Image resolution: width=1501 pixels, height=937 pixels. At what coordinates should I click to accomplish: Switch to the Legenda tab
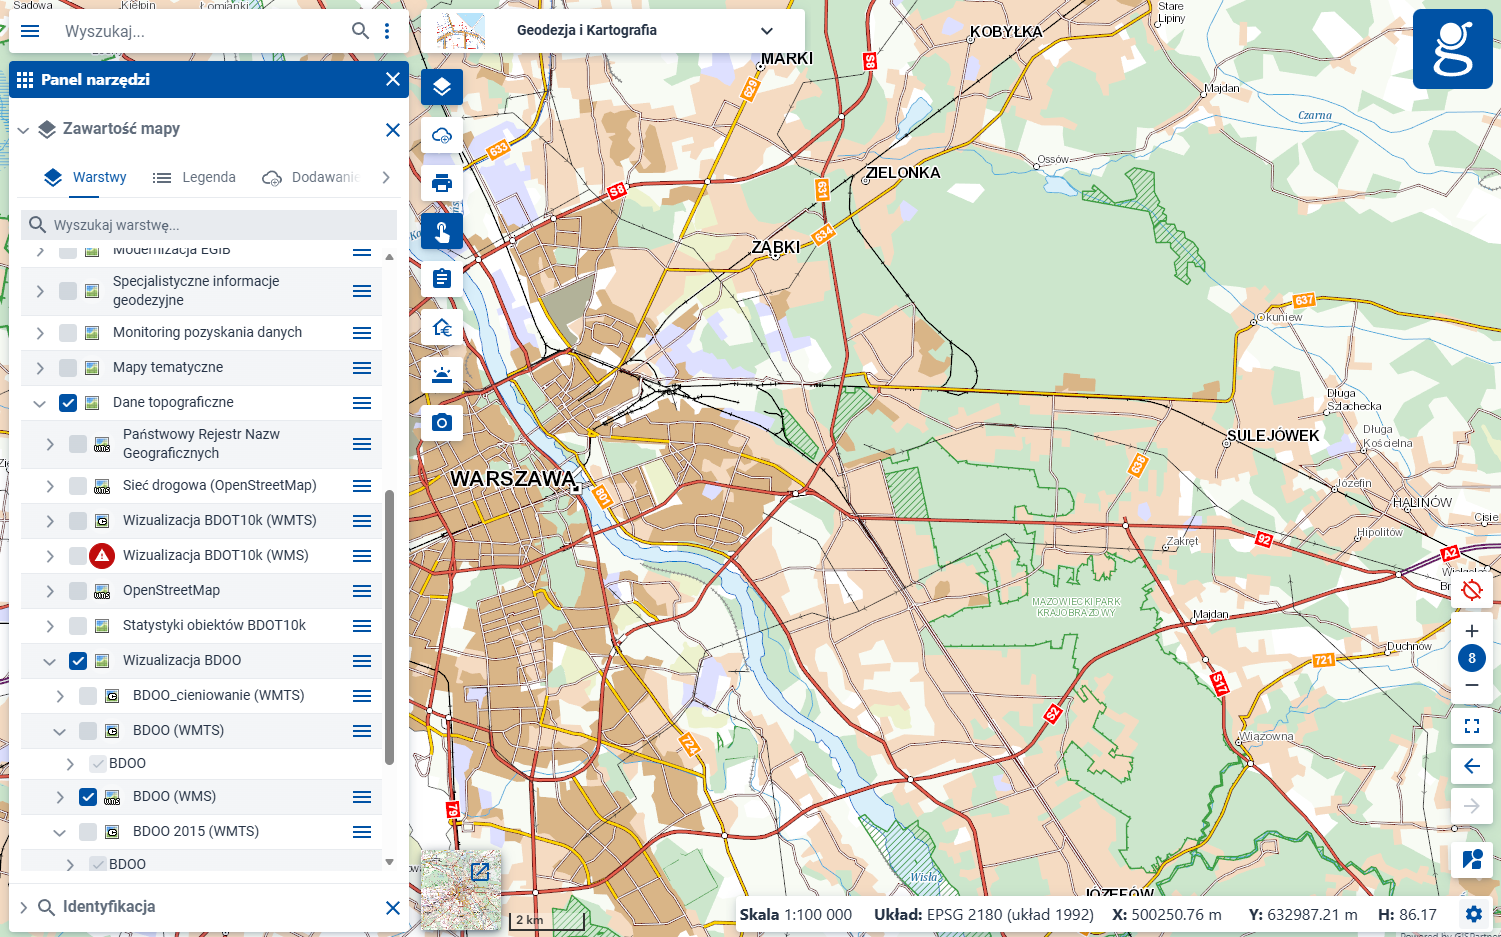[194, 177]
